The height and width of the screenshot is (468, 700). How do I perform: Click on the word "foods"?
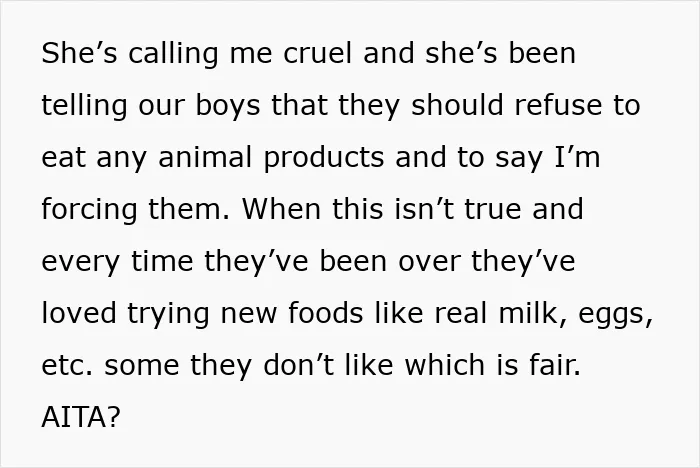[325, 312]
